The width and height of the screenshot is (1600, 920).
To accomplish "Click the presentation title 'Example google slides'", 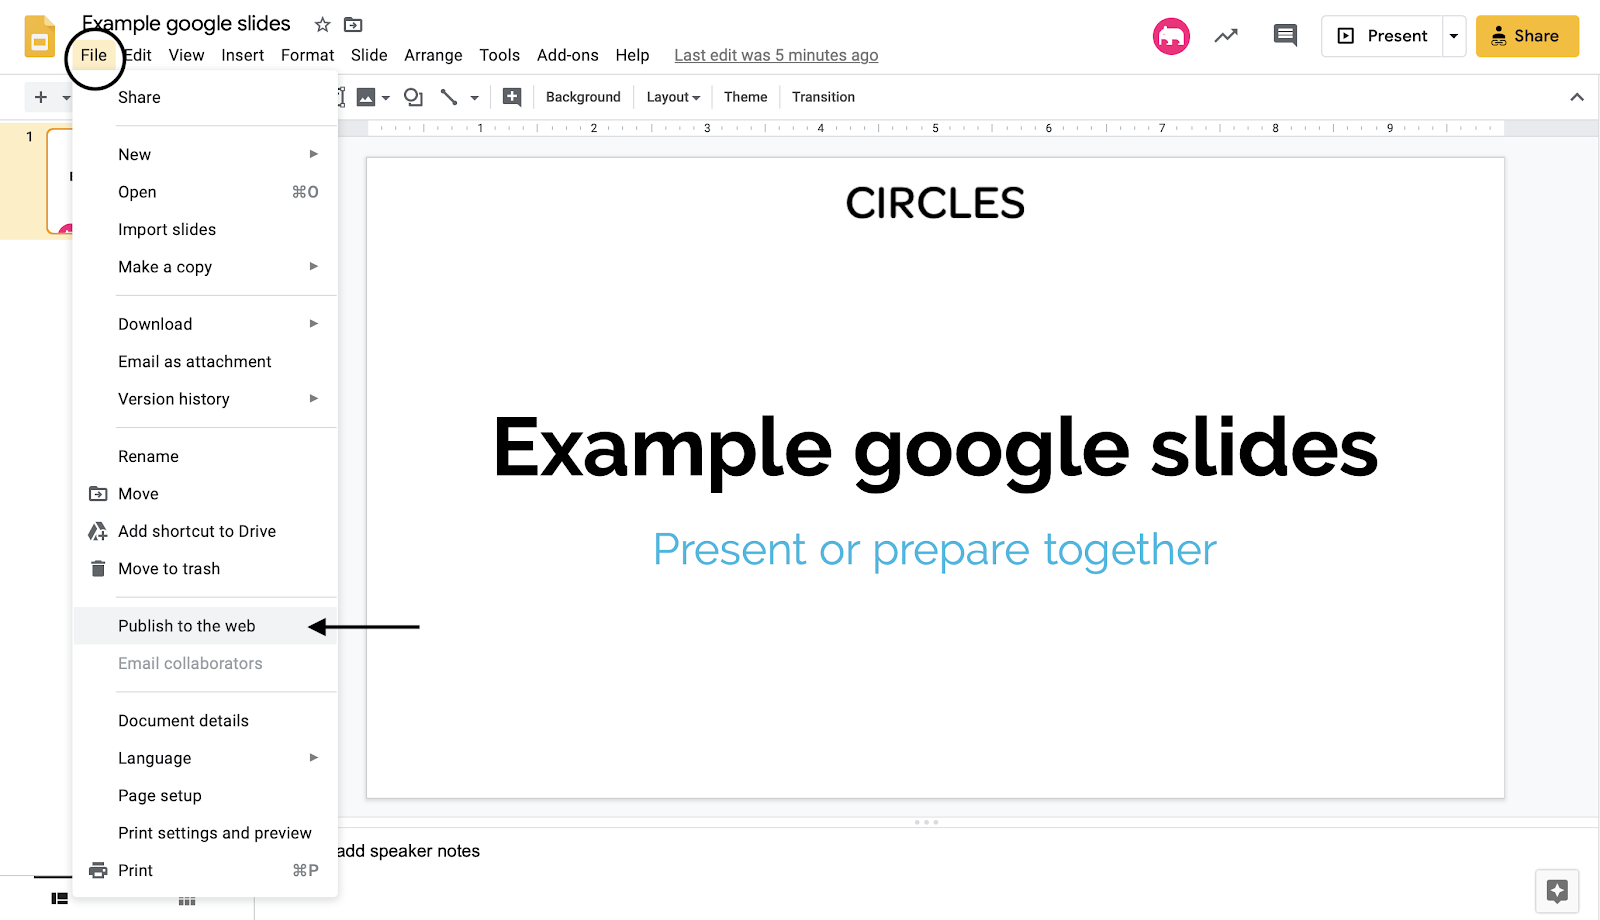I will 186,24.
